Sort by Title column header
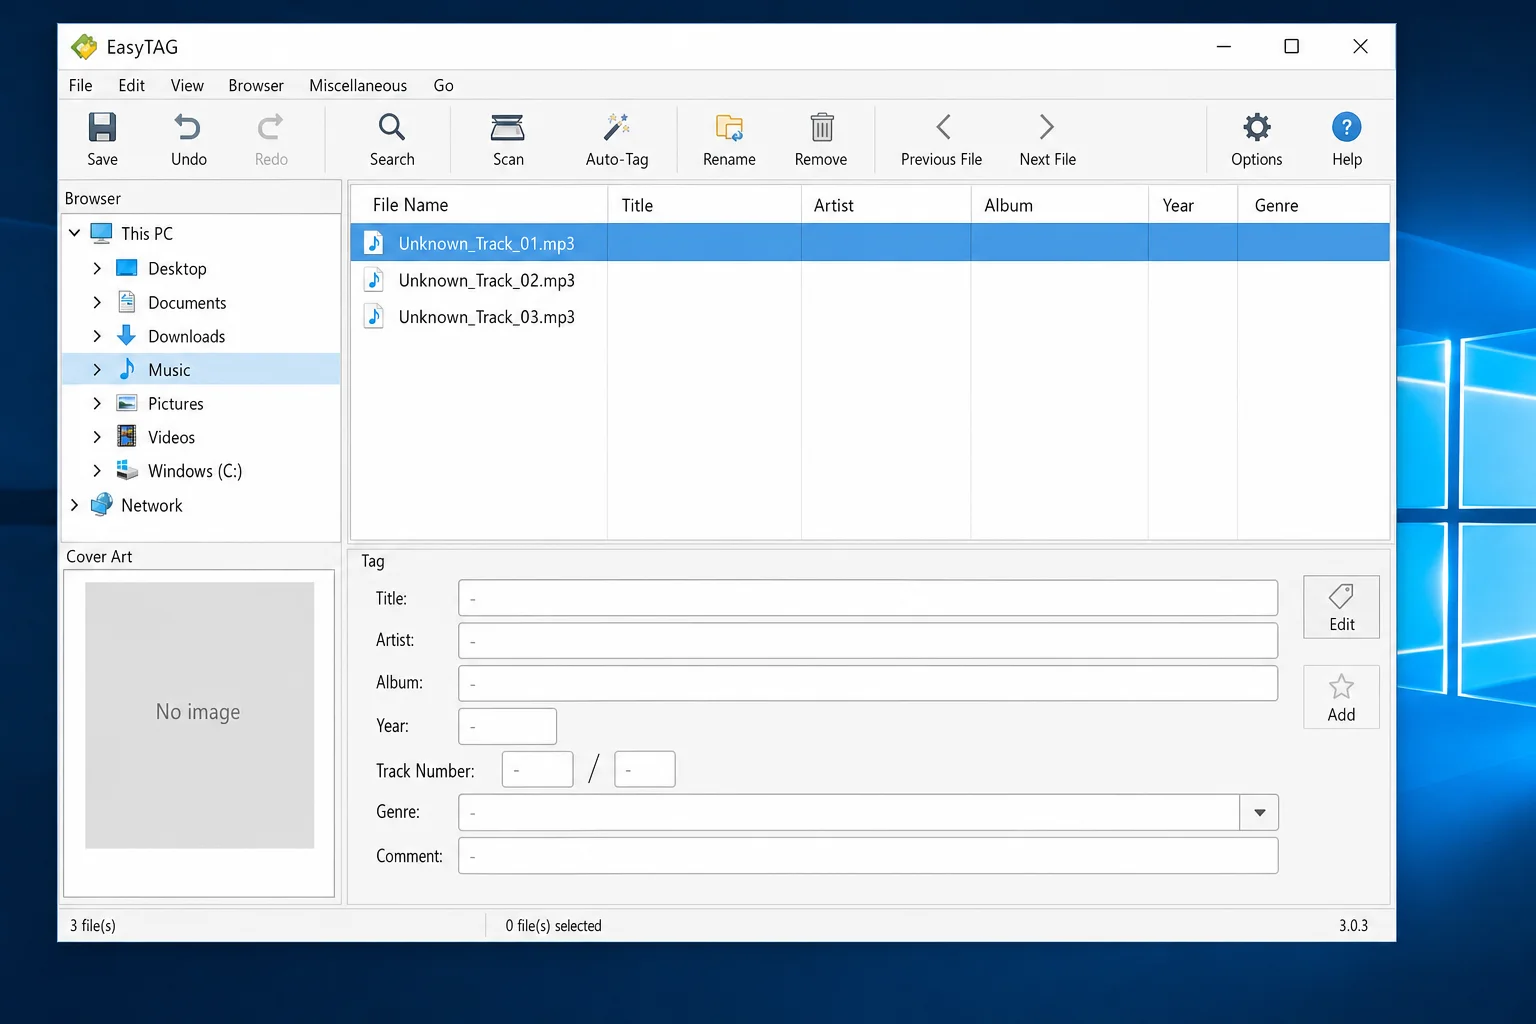This screenshot has width=1536, height=1024. click(705, 205)
